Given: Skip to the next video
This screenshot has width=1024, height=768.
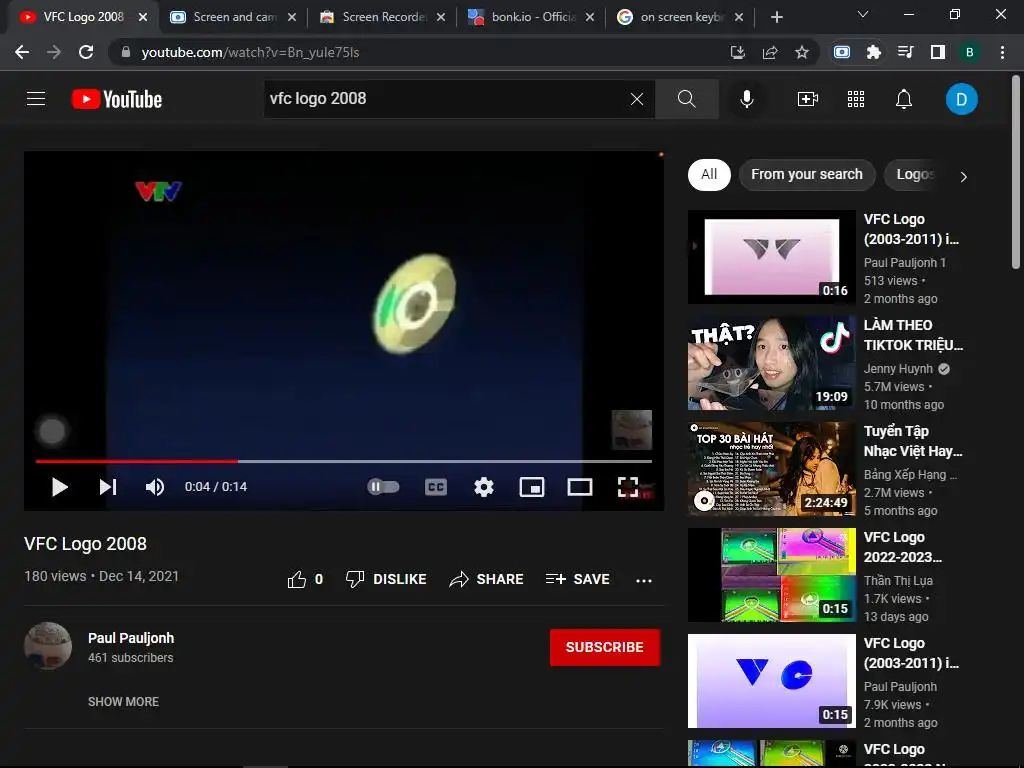Looking at the screenshot, I should [108, 487].
